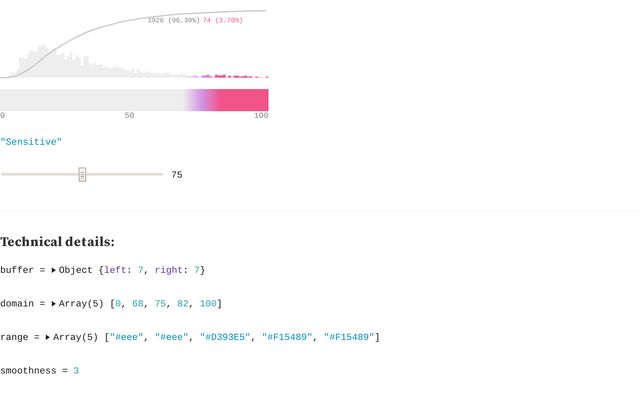Click the gray region of color bar

pyautogui.click(x=92, y=100)
